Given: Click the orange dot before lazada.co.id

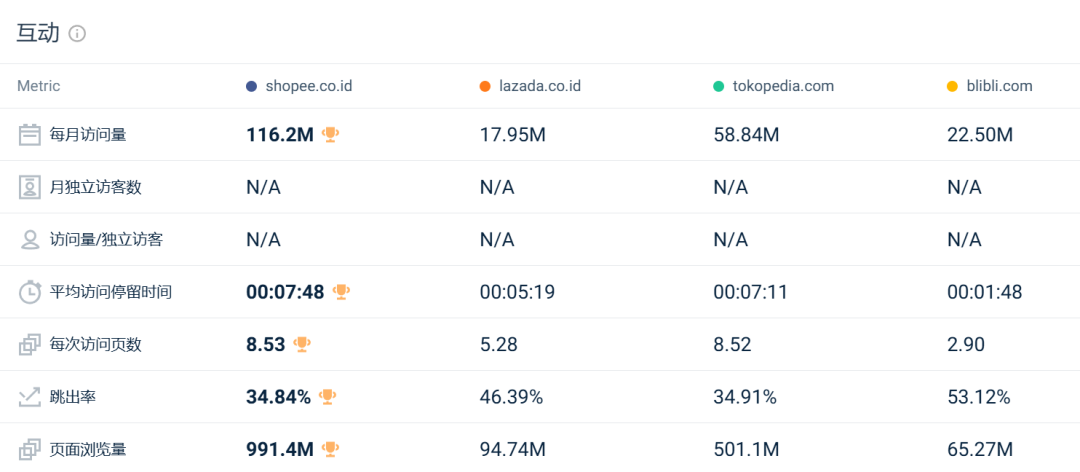Looking at the screenshot, I should click(x=485, y=86).
